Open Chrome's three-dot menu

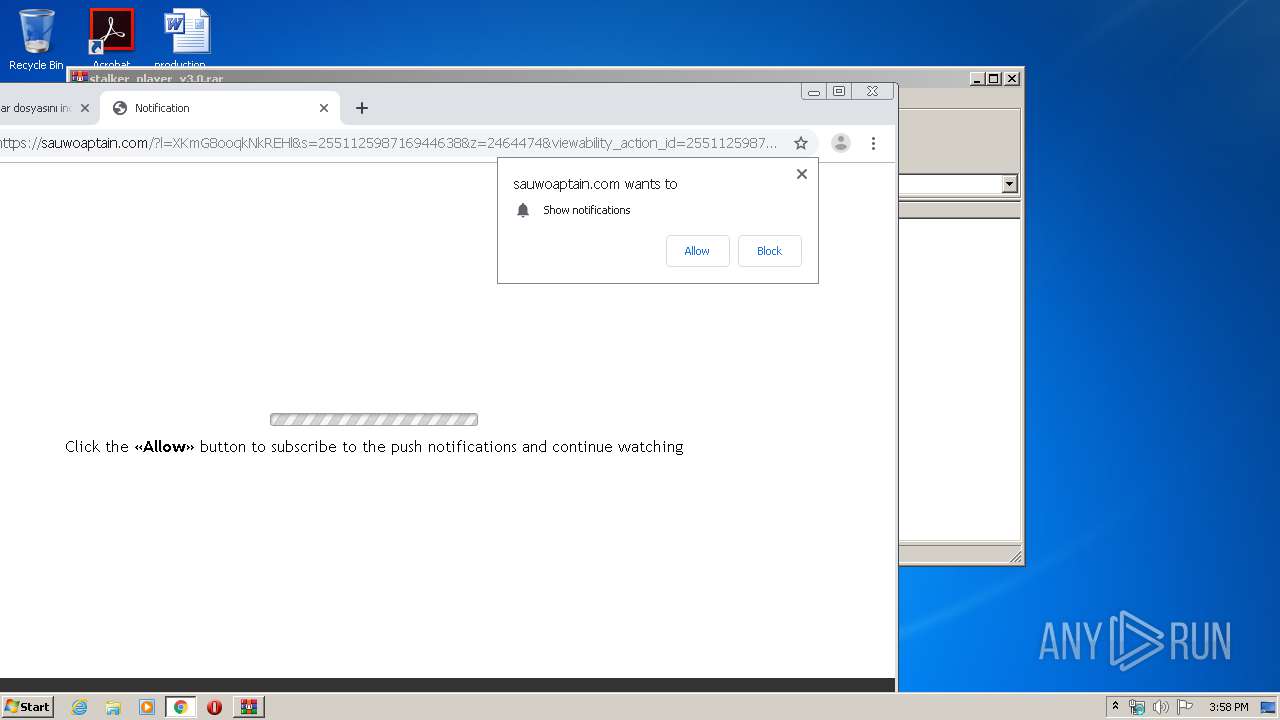(873, 143)
